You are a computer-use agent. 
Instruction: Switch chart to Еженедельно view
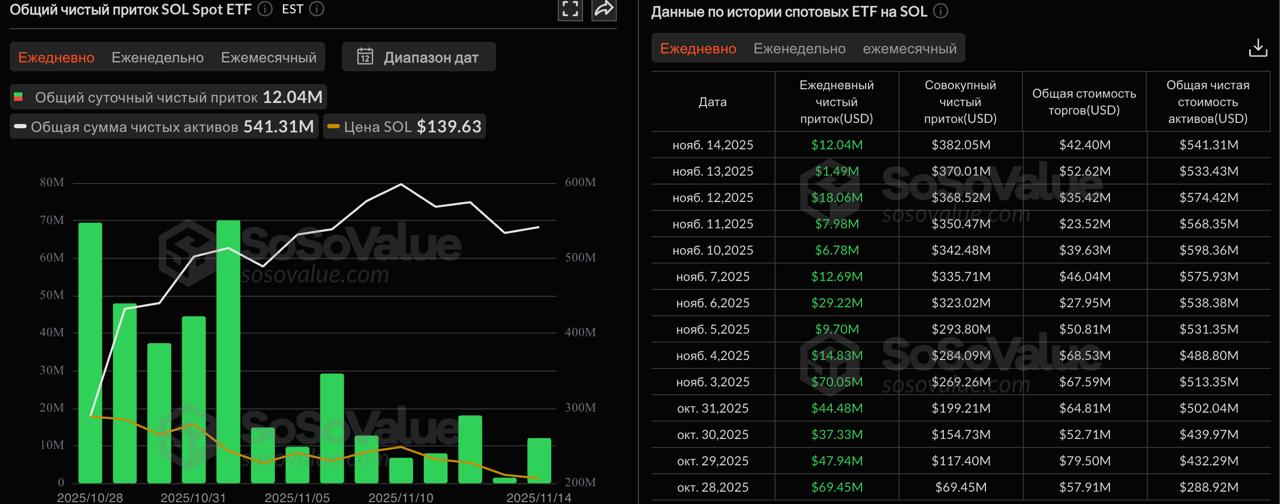157,57
